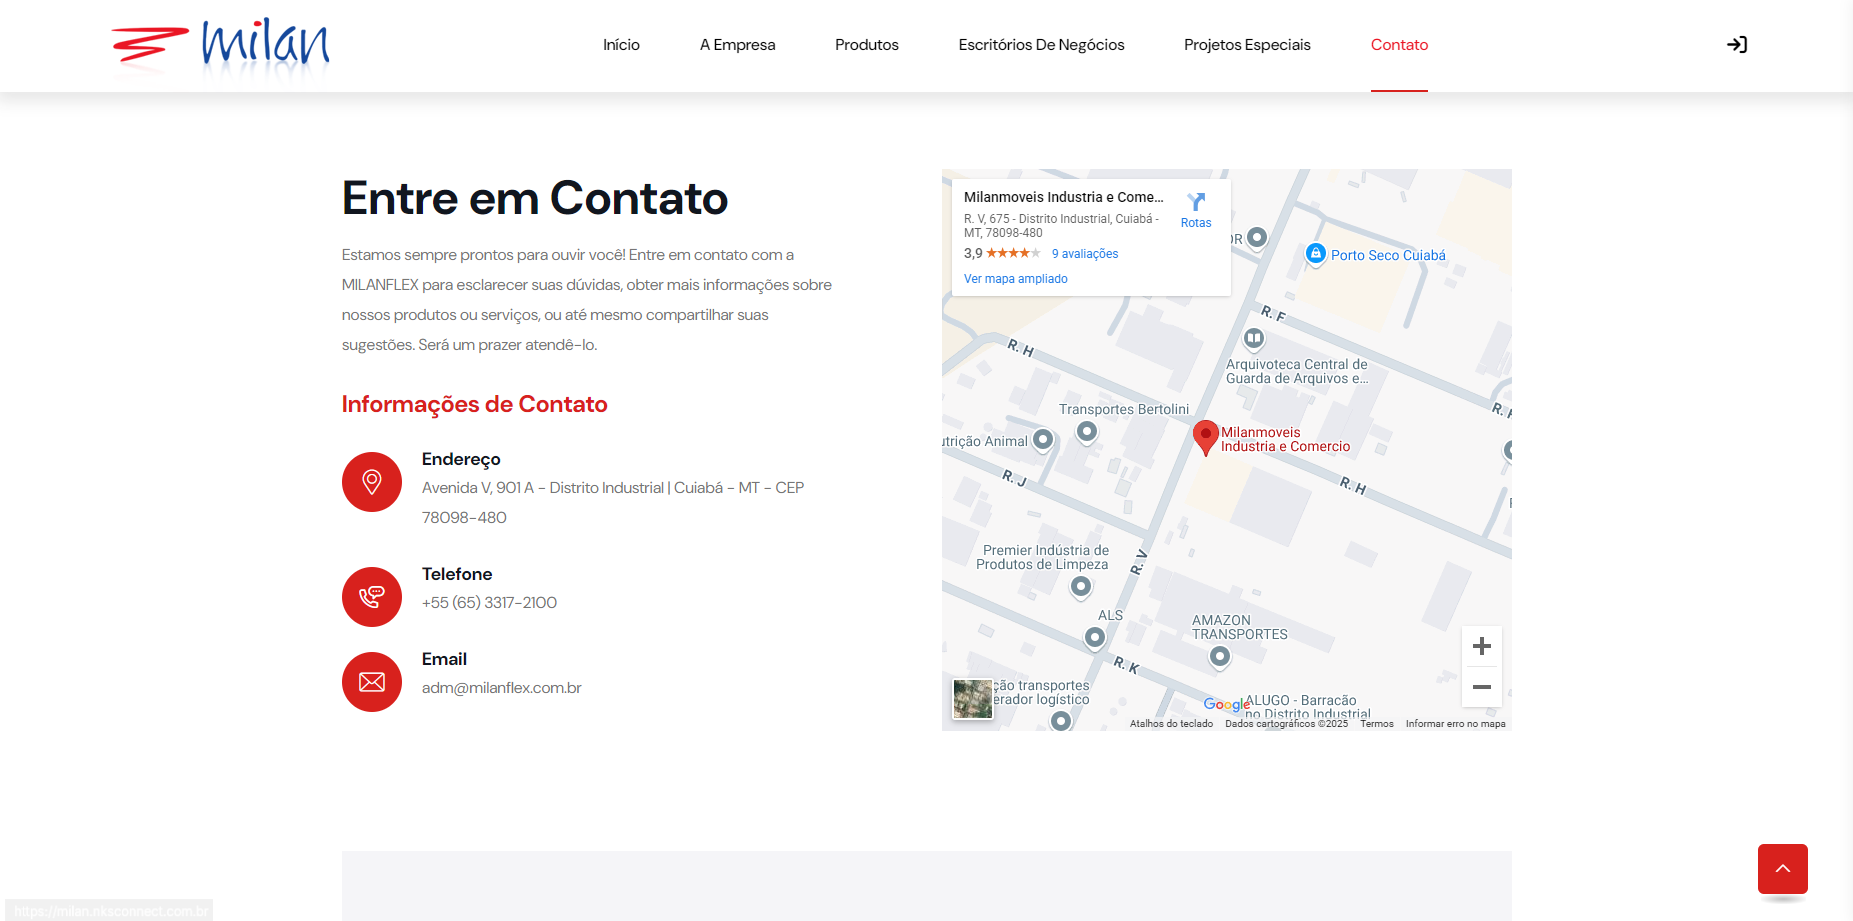Click email adm@milanflex.com.br
The image size is (1853, 921).
coord(501,688)
